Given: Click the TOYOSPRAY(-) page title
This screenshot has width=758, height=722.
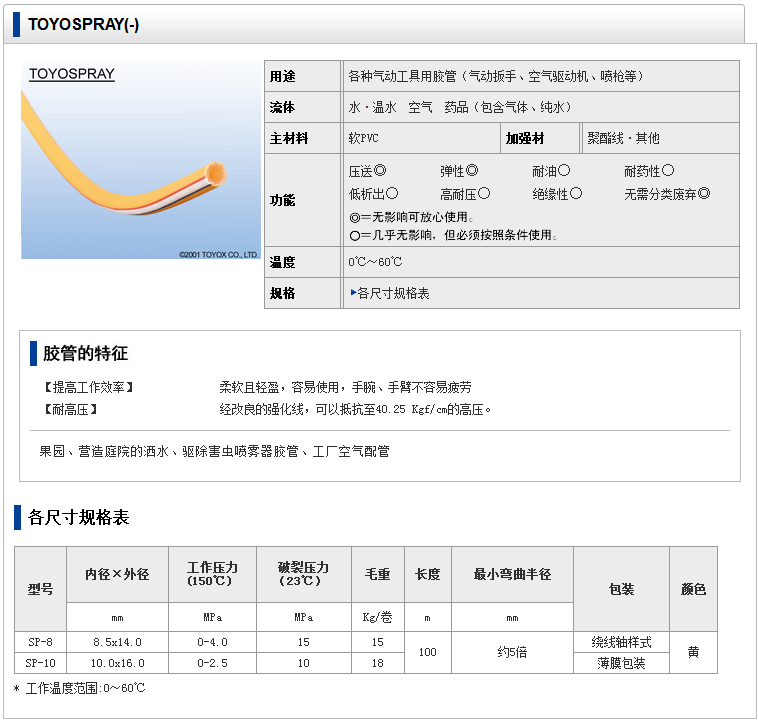Looking at the screenshot, I should [83, 24].
